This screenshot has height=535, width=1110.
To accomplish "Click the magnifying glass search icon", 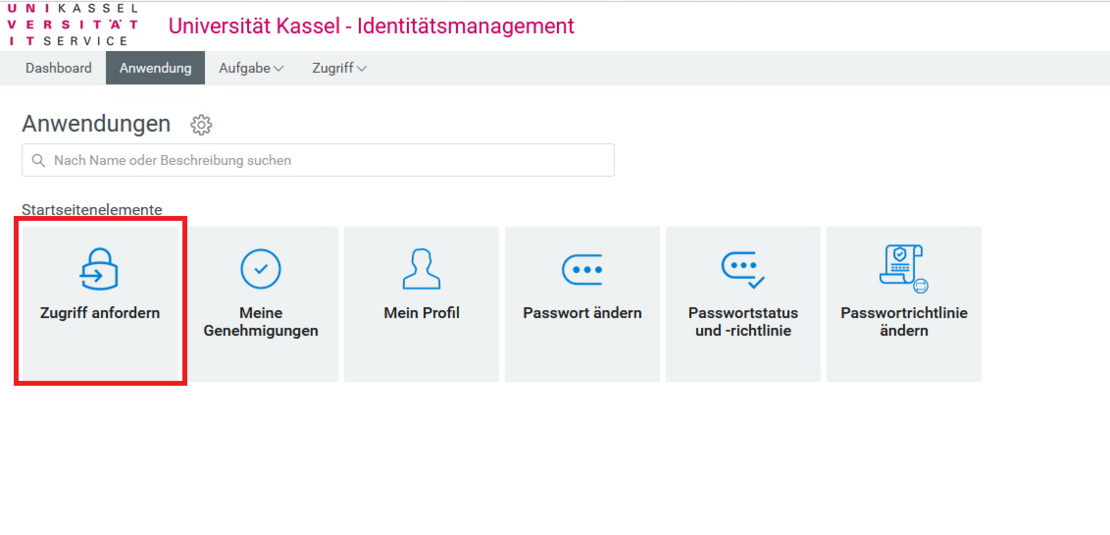I will click(39, 160).
